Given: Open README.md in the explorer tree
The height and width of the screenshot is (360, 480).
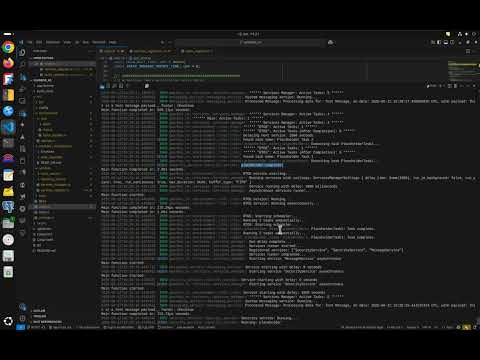Looking at the screenshot, I should click(46, 250).
